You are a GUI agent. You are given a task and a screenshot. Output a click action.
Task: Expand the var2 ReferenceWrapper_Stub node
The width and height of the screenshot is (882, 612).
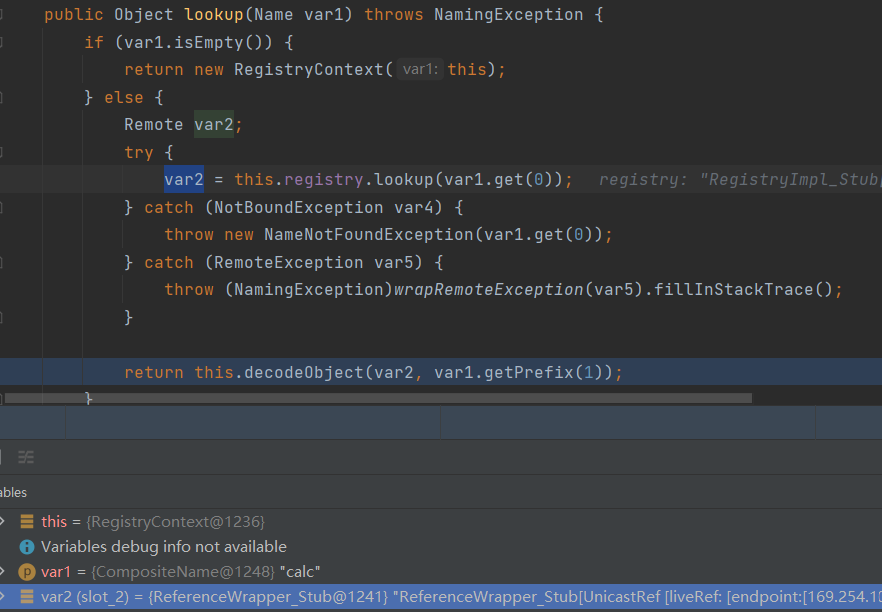pos(3,597)
